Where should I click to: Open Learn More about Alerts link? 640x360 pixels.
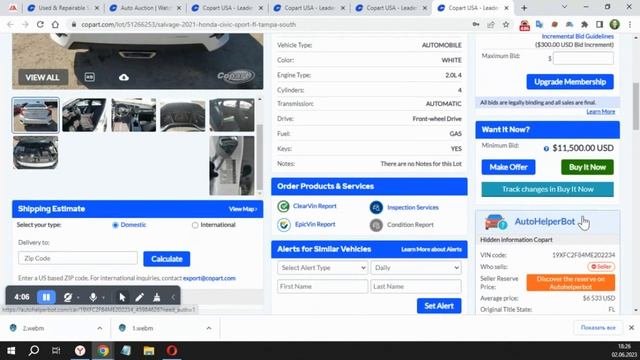431,249
